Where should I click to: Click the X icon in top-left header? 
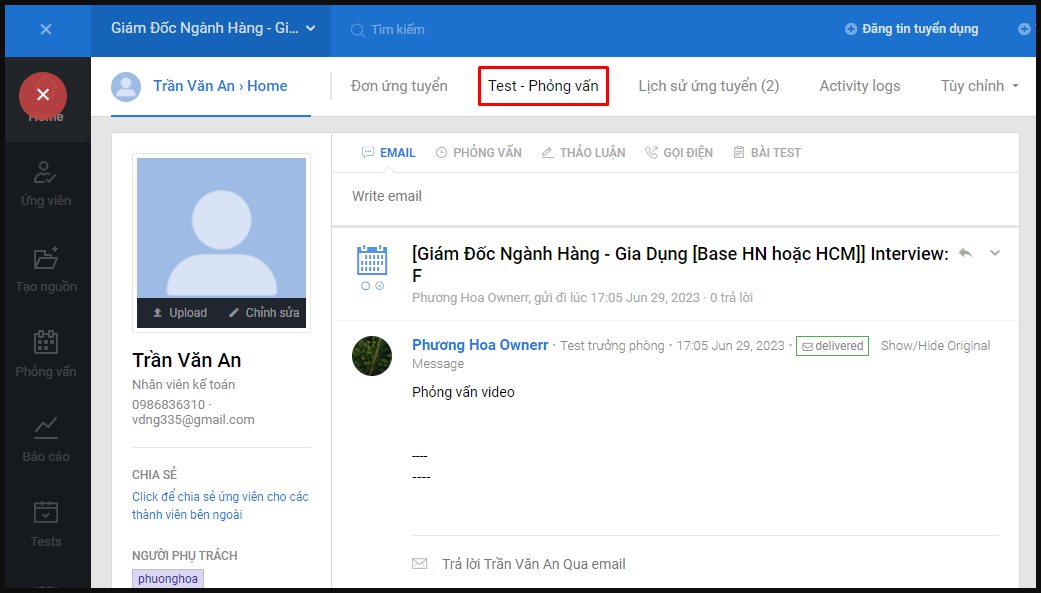tap(46, 29)
